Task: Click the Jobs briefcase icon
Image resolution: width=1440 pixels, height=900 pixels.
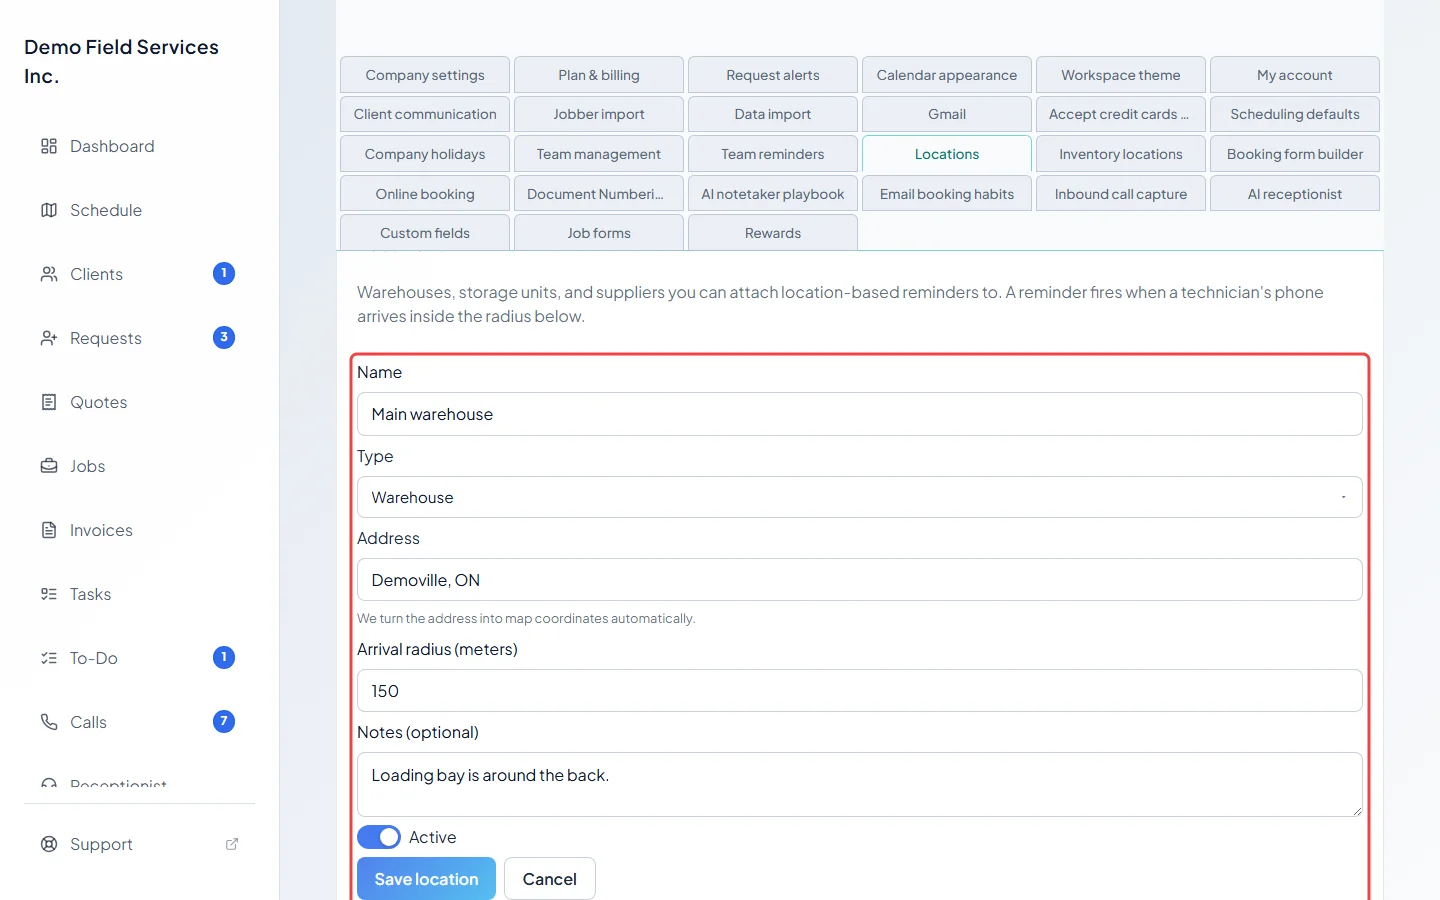Action: tap(49, 466)
